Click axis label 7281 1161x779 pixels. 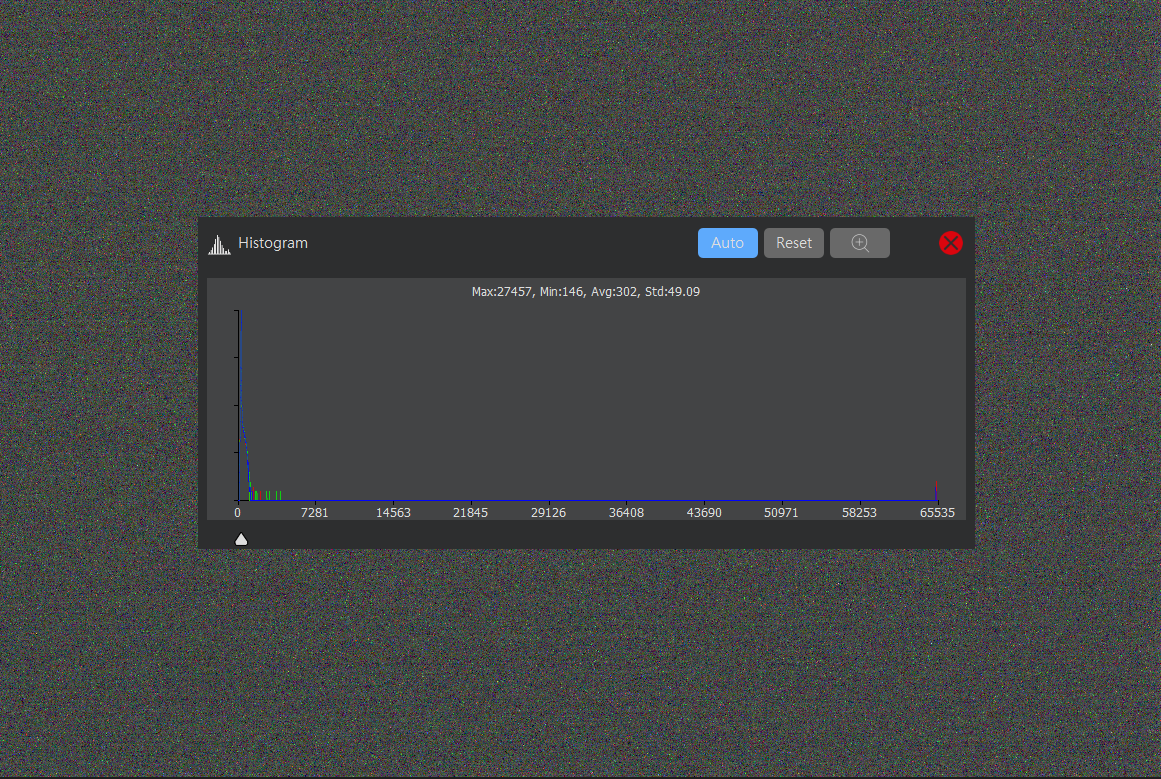315,512
